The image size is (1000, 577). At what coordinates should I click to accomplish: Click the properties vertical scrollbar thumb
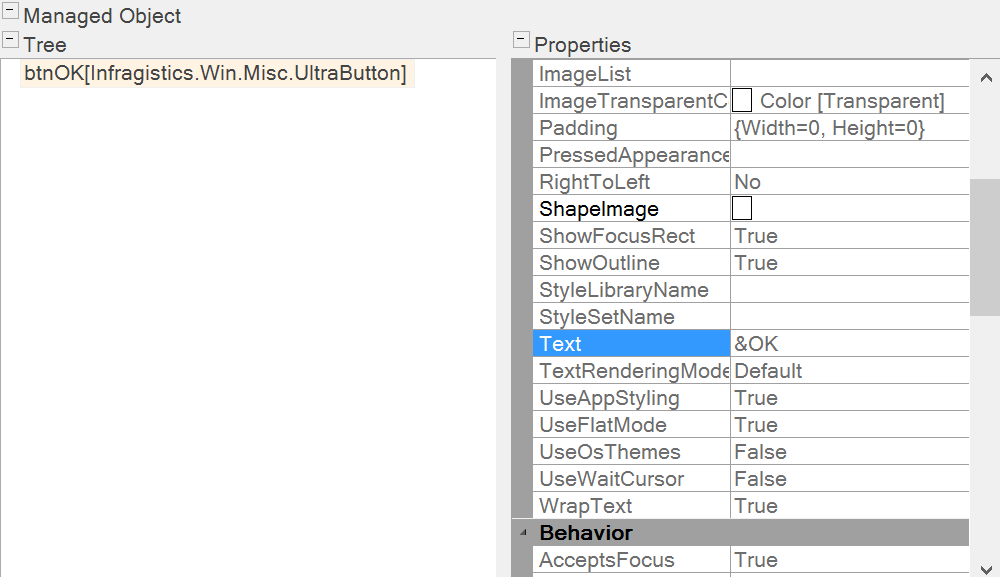click(984, 247)
